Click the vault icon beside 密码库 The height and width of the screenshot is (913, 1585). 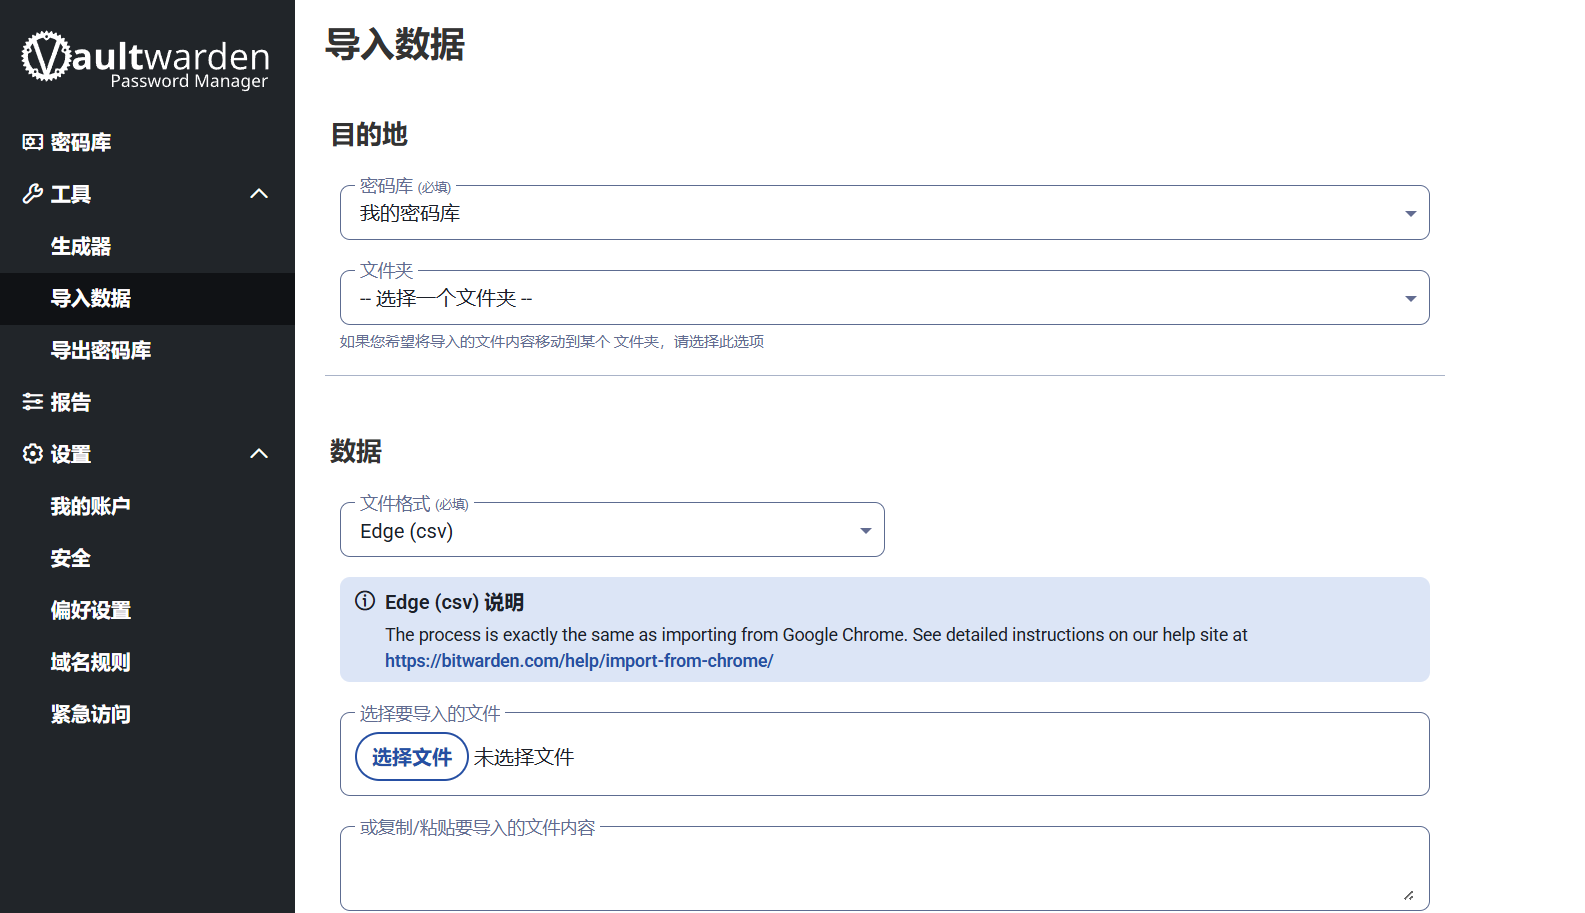click(x=33, y=142)
